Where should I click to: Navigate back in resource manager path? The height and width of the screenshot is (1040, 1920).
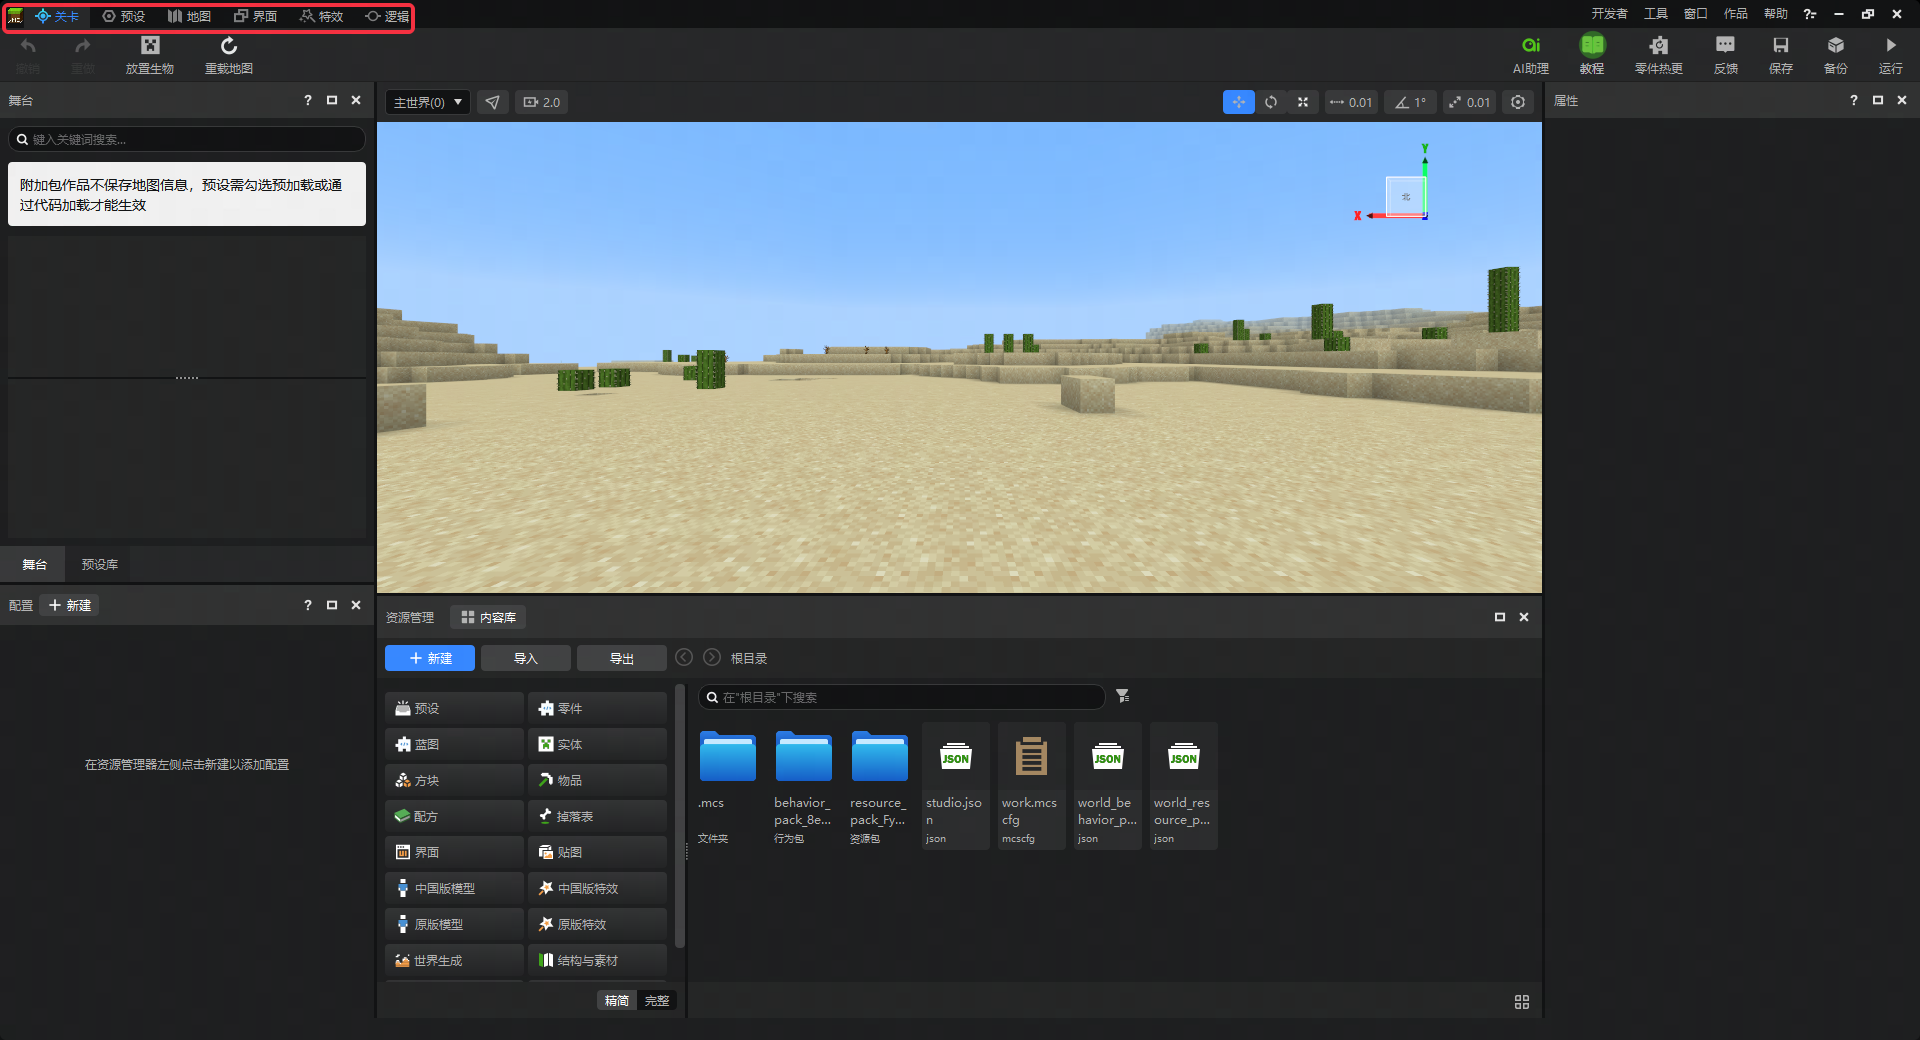tap(684, 657)
